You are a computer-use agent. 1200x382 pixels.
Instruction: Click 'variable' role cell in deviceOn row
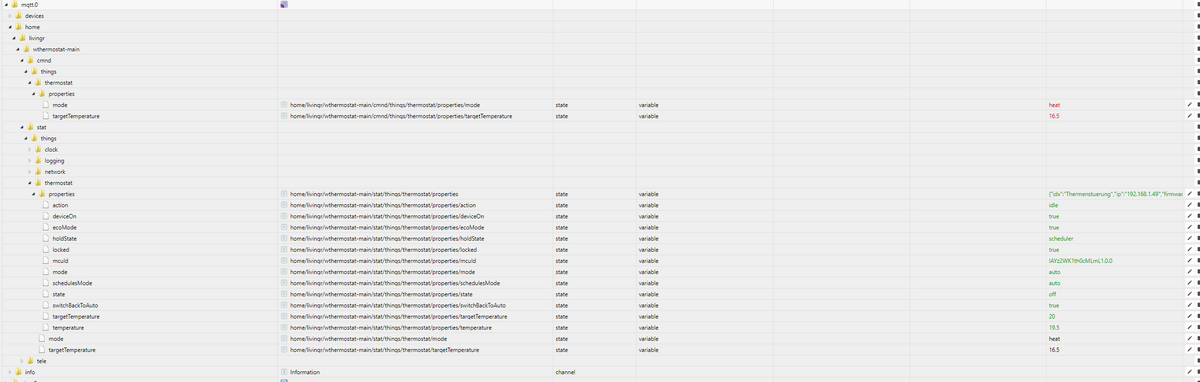tap(648, 216)
